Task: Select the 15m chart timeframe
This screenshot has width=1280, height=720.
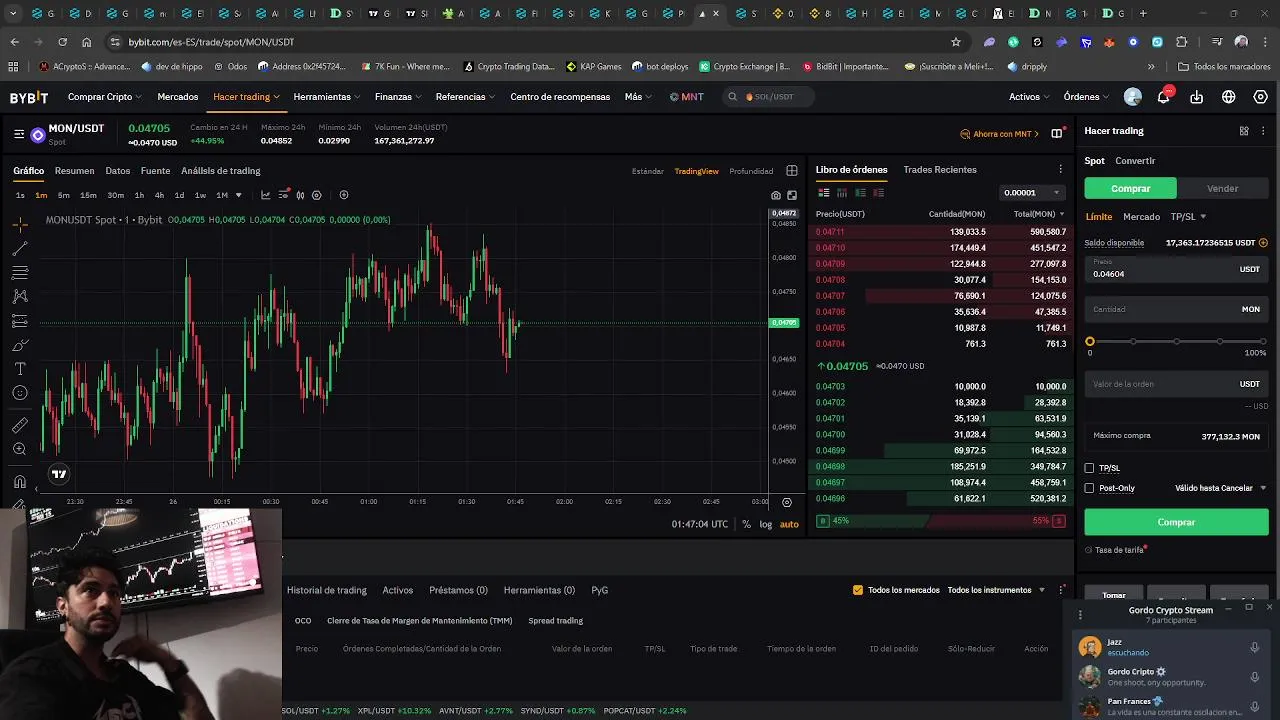Action: pos(88,195)
